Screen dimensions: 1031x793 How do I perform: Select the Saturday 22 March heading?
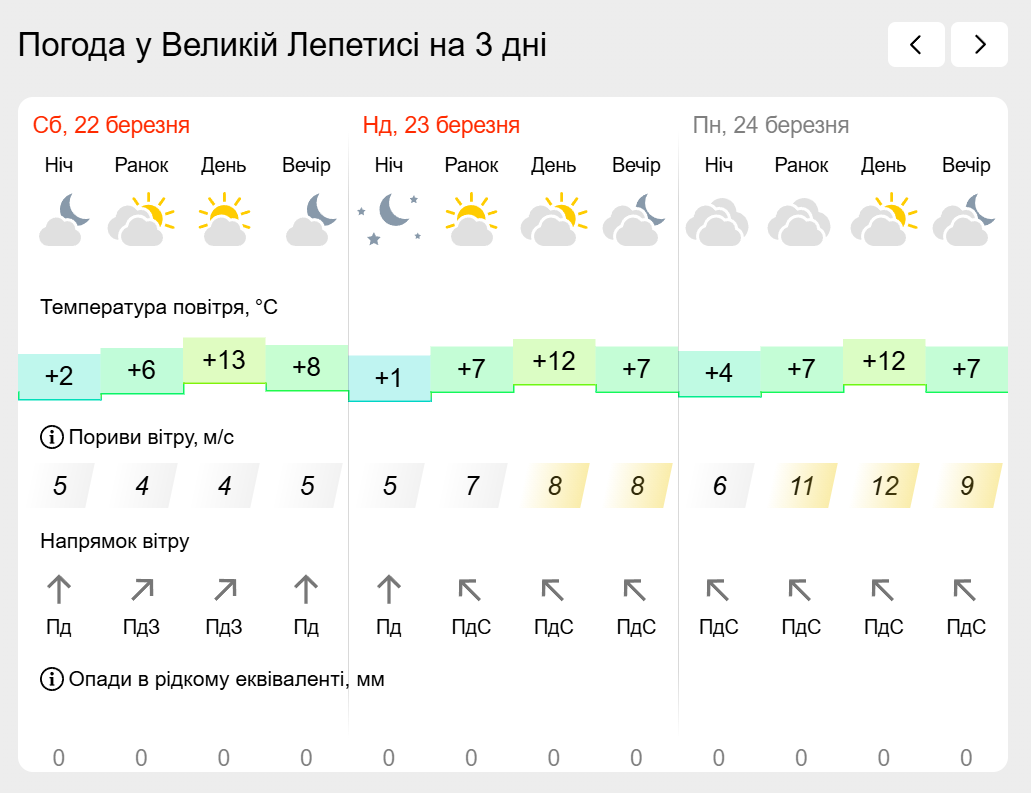pyautogui.click(x=111, y=125)
